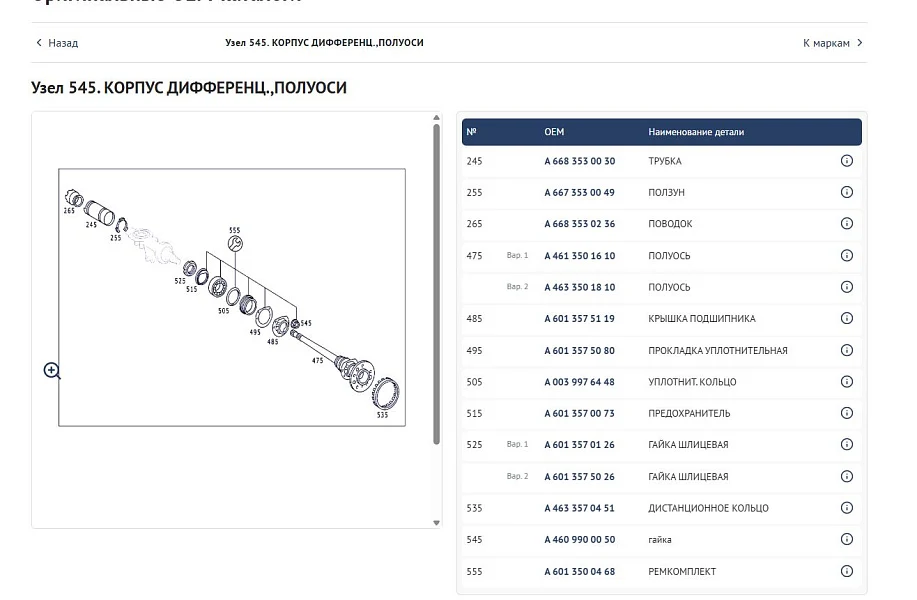Open info icon for A 463 350 18 10
The width and height of the screenshot is (917, 600).
tap(846, 287)
